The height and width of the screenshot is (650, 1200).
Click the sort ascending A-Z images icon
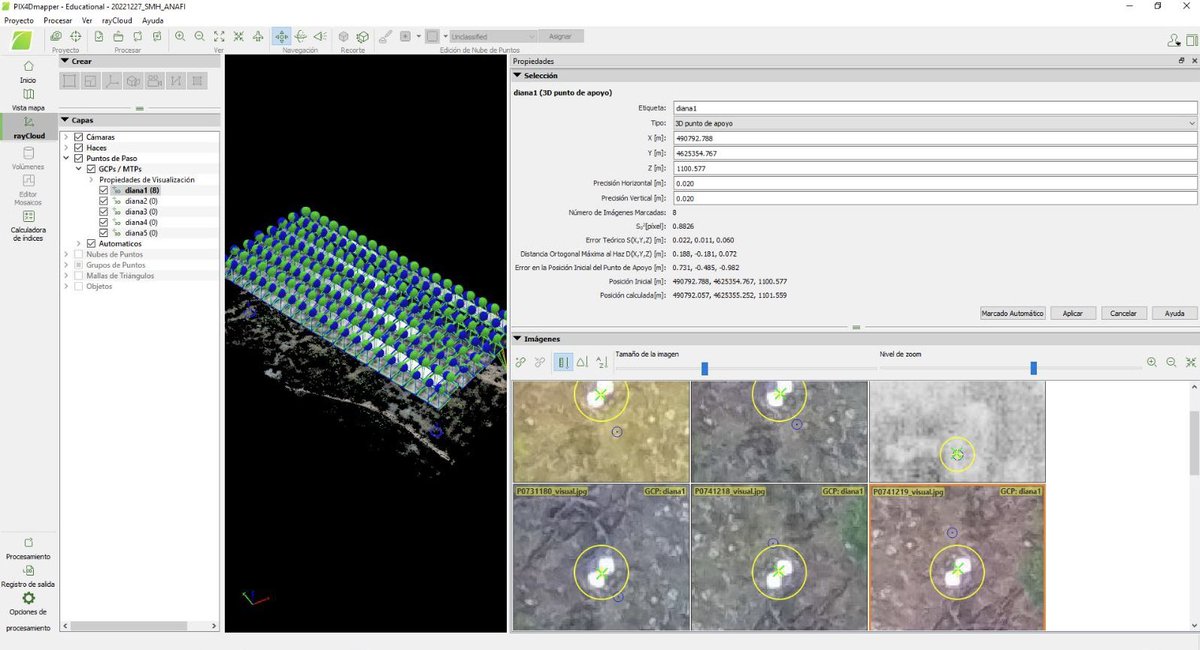pyautogui.click(x=601, y=362)
